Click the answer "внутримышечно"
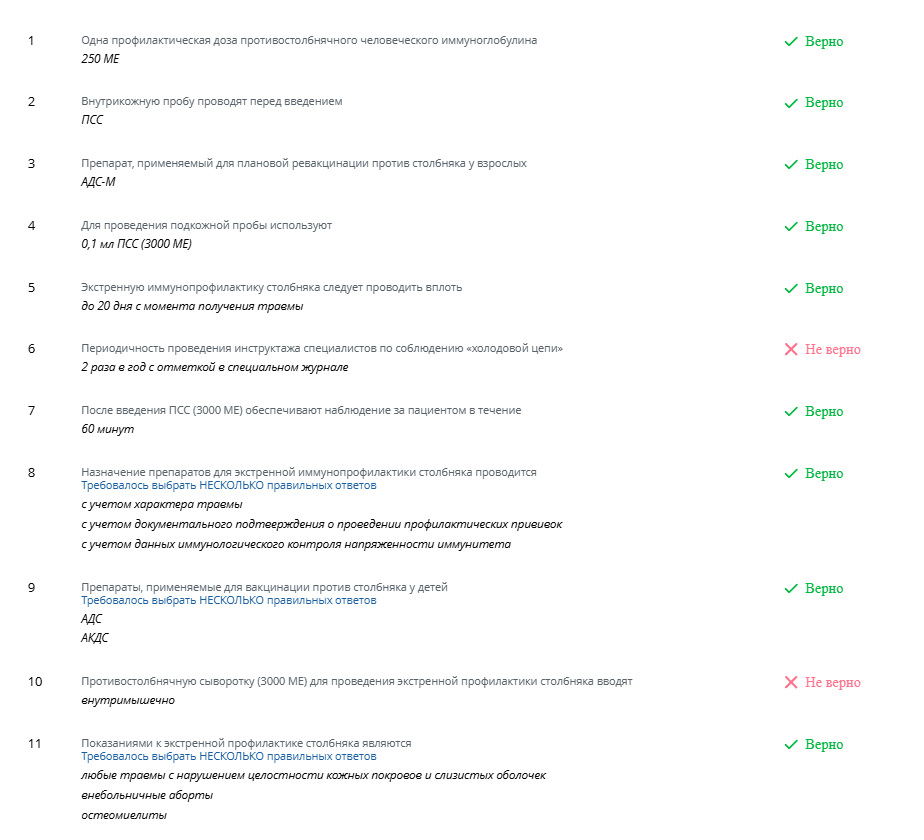 coord(128,700)
